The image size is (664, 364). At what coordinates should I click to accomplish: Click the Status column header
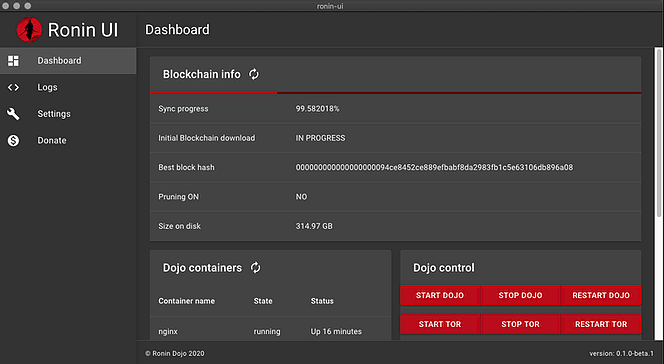322,301
